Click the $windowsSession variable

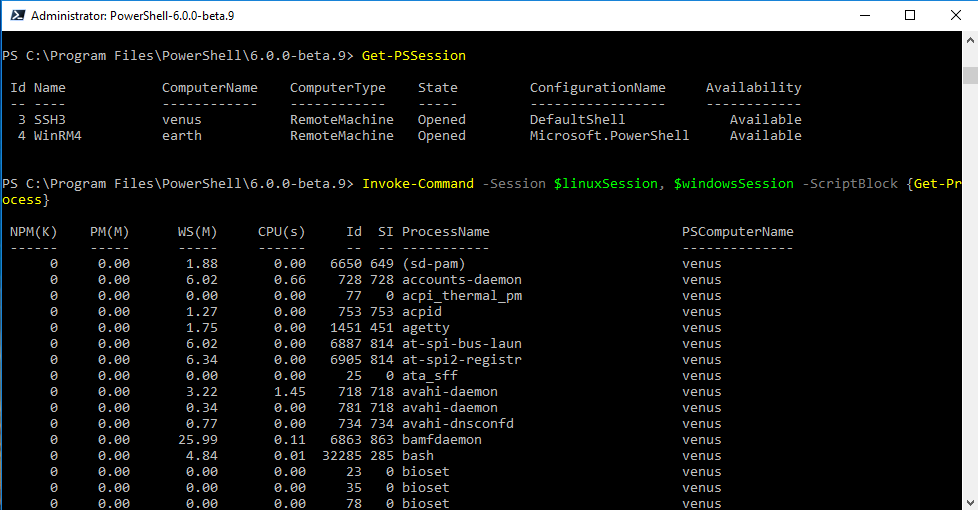(734, 184)
